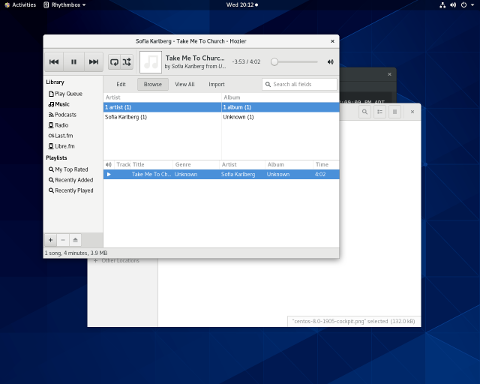Skip to the next track
Image resolution: width=480 pixels, height=384 pixels.
[x=94, y=62]
